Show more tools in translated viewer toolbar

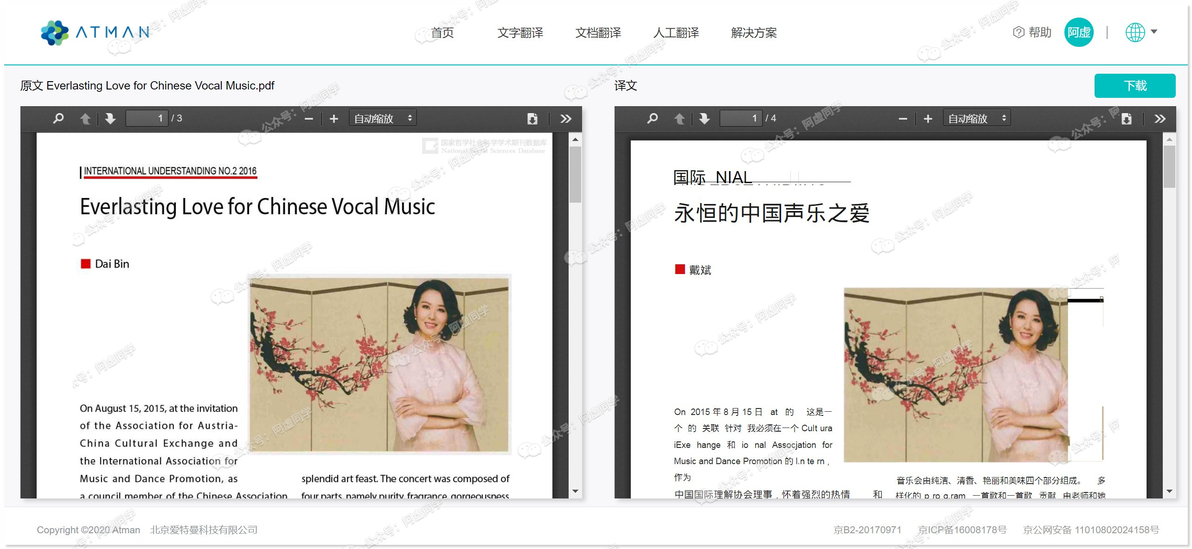[1160, 119]
